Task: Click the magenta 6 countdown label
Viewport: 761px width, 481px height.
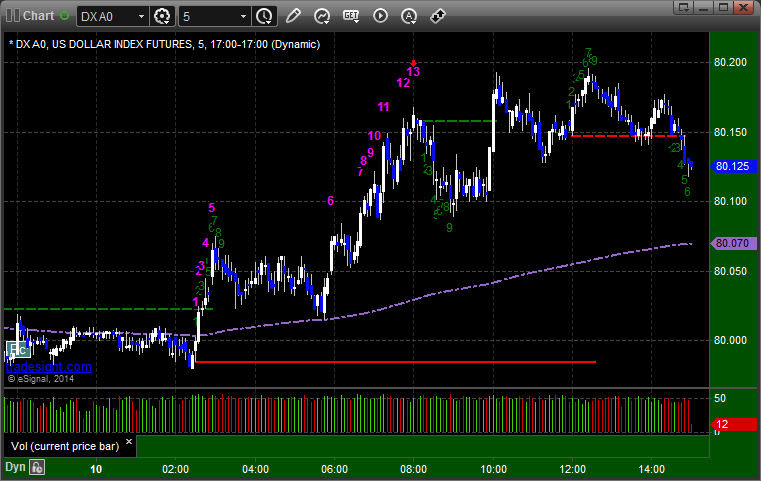Action: click(331, 200)
